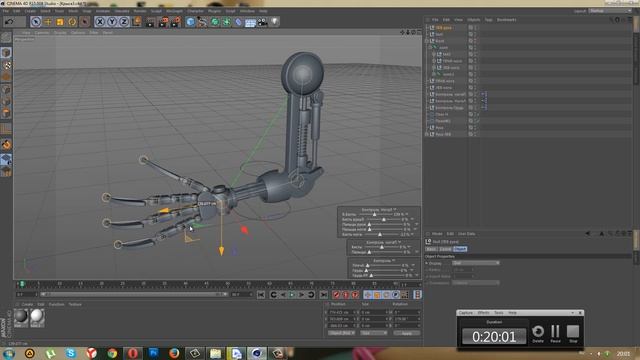Click the blue Deformer object icon
The height and width of the screenshot is (360, 640).
(238, 22)
